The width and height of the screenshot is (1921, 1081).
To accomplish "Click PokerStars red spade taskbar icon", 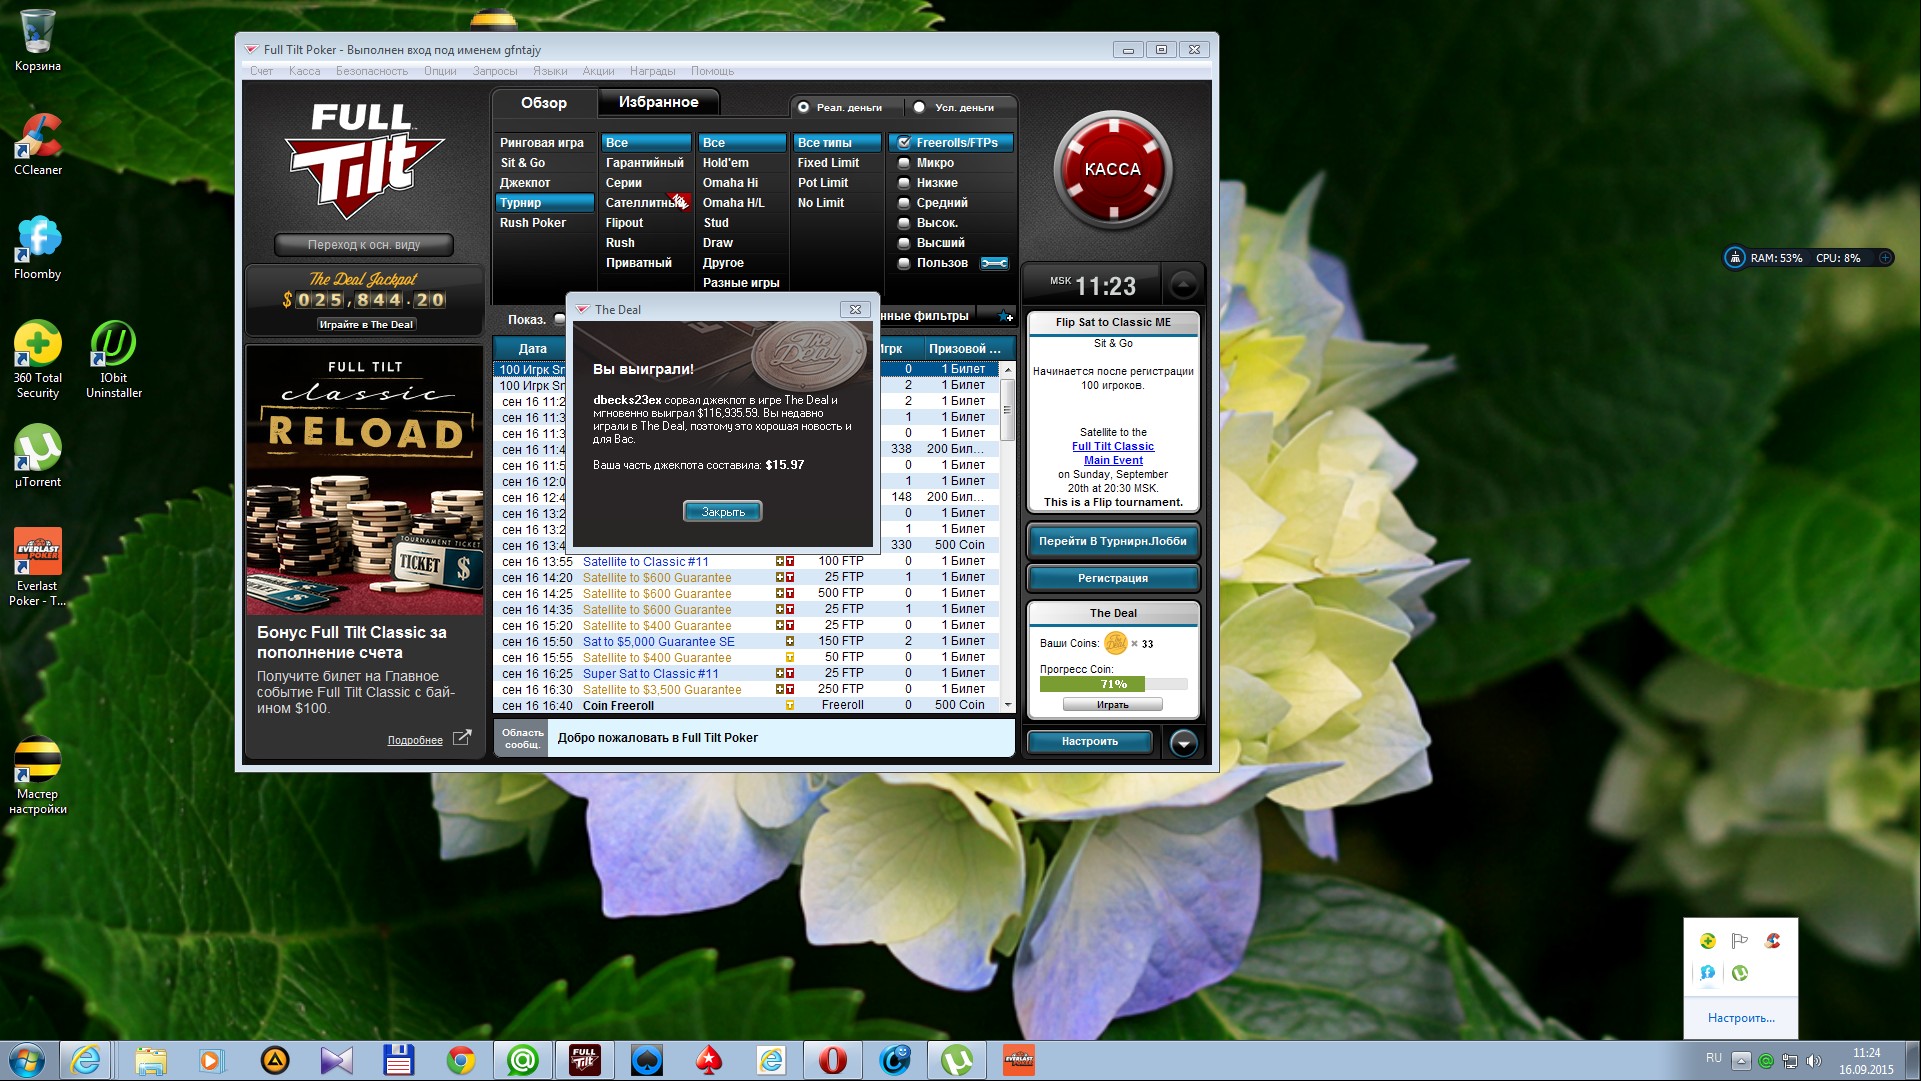I will pyautogui.click(x=708, y=1060).
